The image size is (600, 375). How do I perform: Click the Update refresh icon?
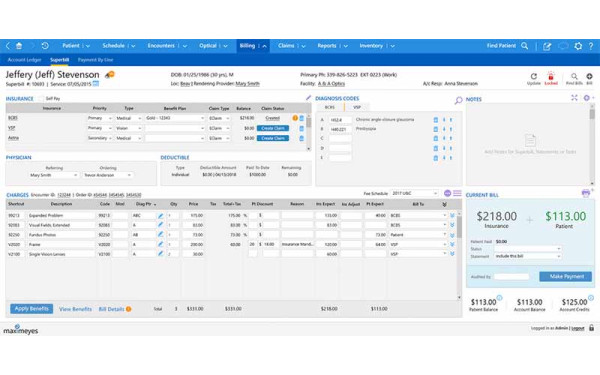533,76
